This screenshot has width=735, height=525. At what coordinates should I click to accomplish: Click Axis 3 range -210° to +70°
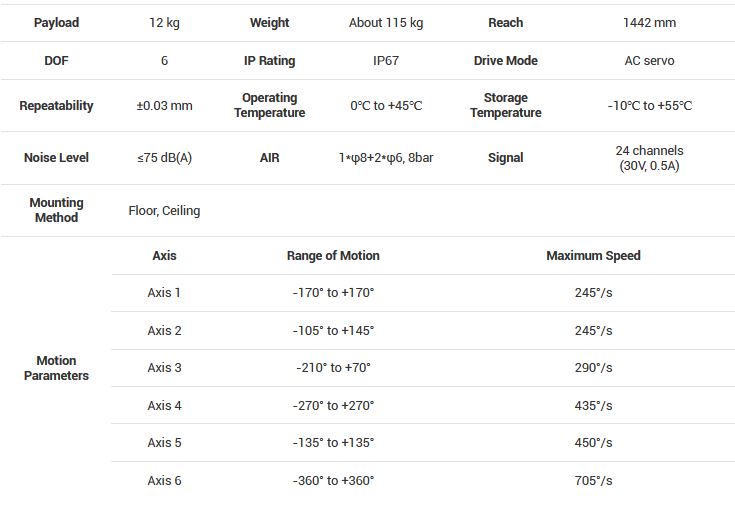click(333, 368)
